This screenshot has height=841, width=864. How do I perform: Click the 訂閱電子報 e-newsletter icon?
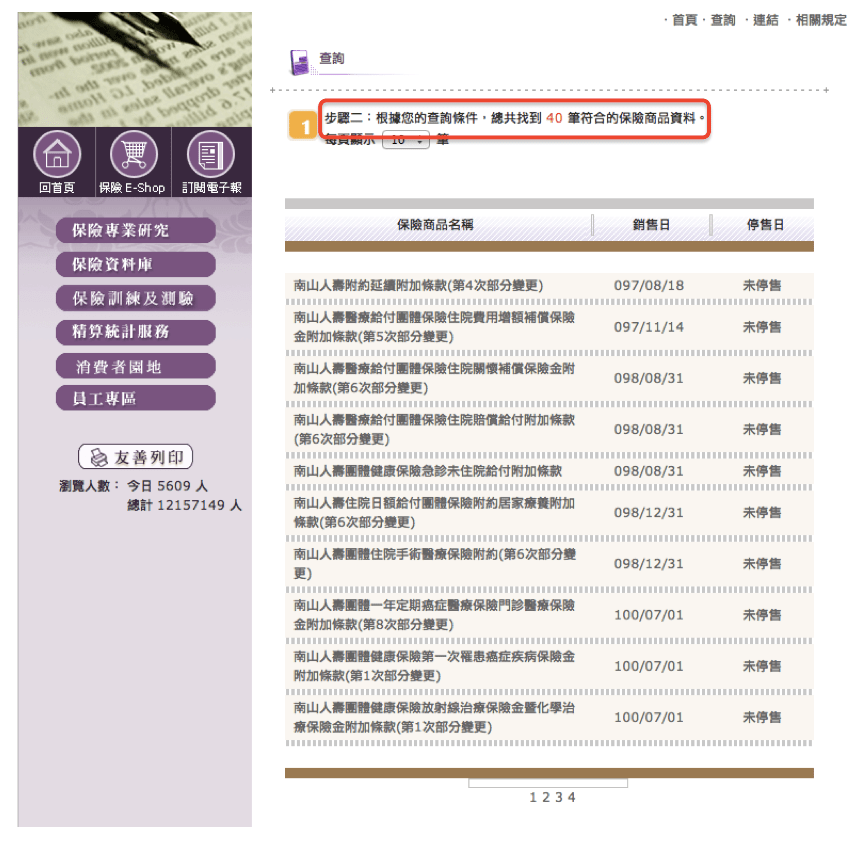pos(208,155)
